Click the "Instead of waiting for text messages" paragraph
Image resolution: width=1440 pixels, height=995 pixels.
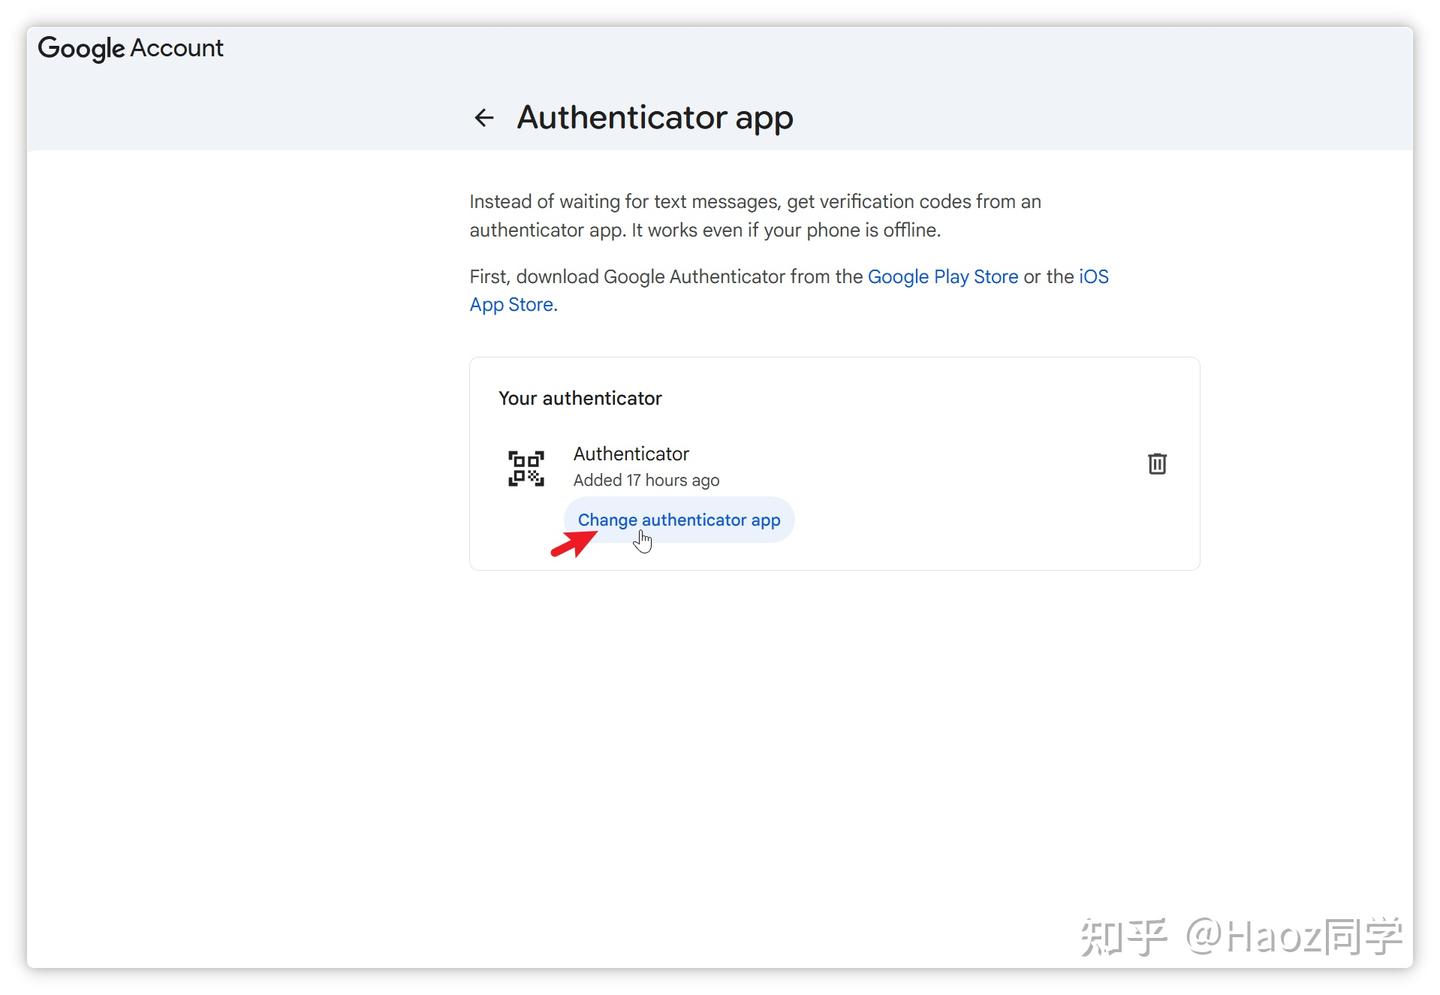755,202
